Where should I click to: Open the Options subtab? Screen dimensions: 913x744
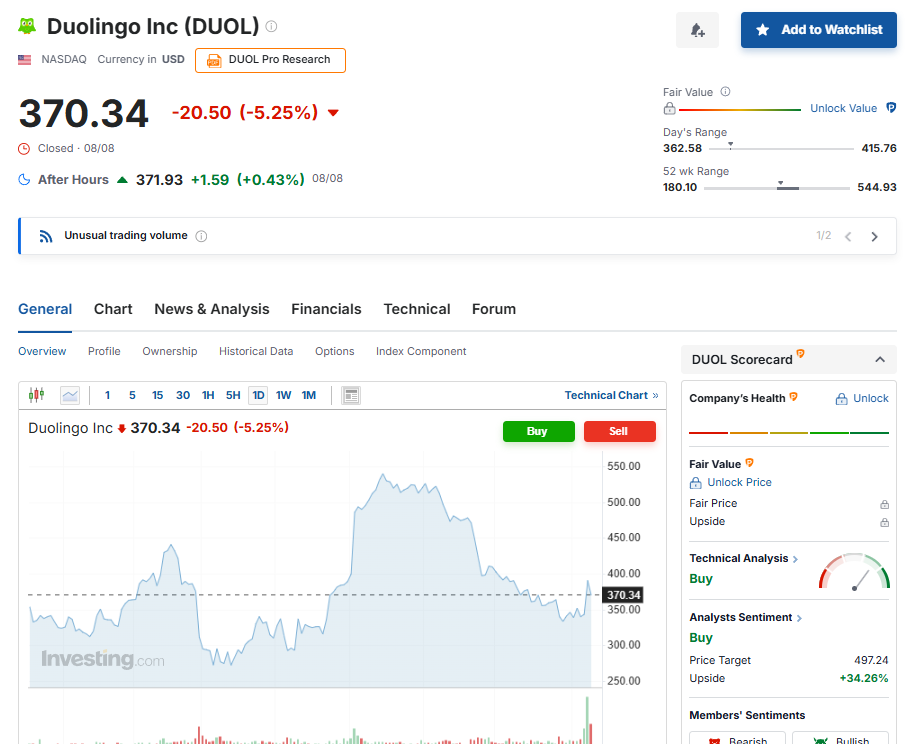click(x=335, y=351)
